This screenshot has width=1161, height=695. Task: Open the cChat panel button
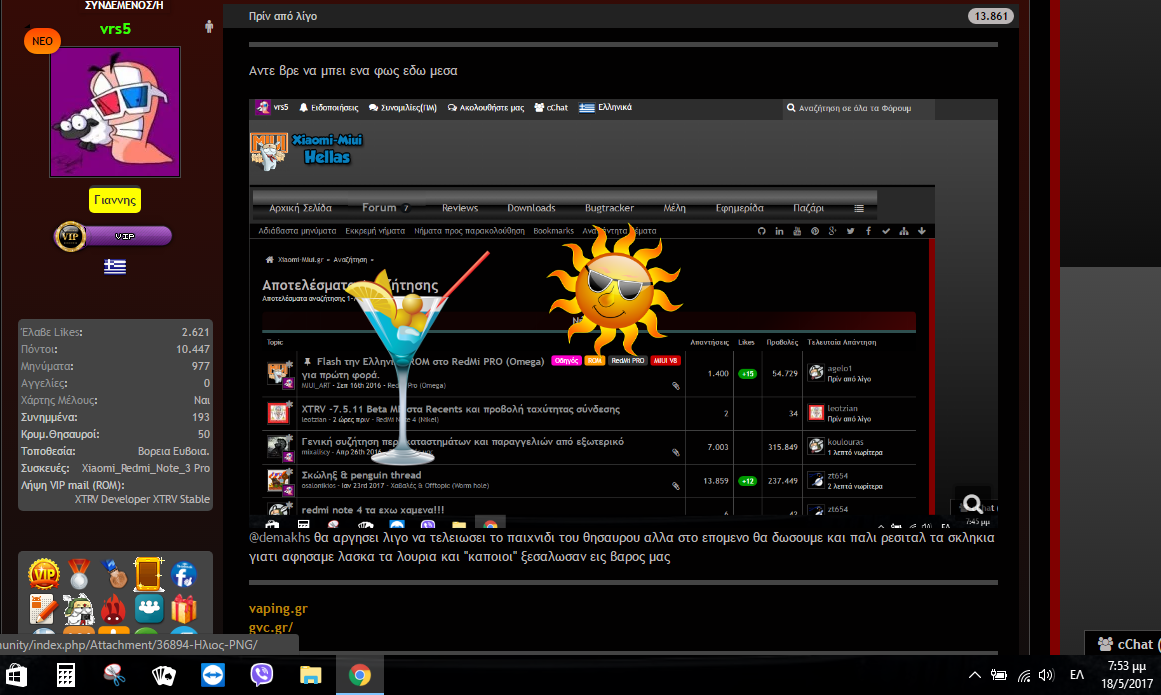click(x=1124, y=644)
